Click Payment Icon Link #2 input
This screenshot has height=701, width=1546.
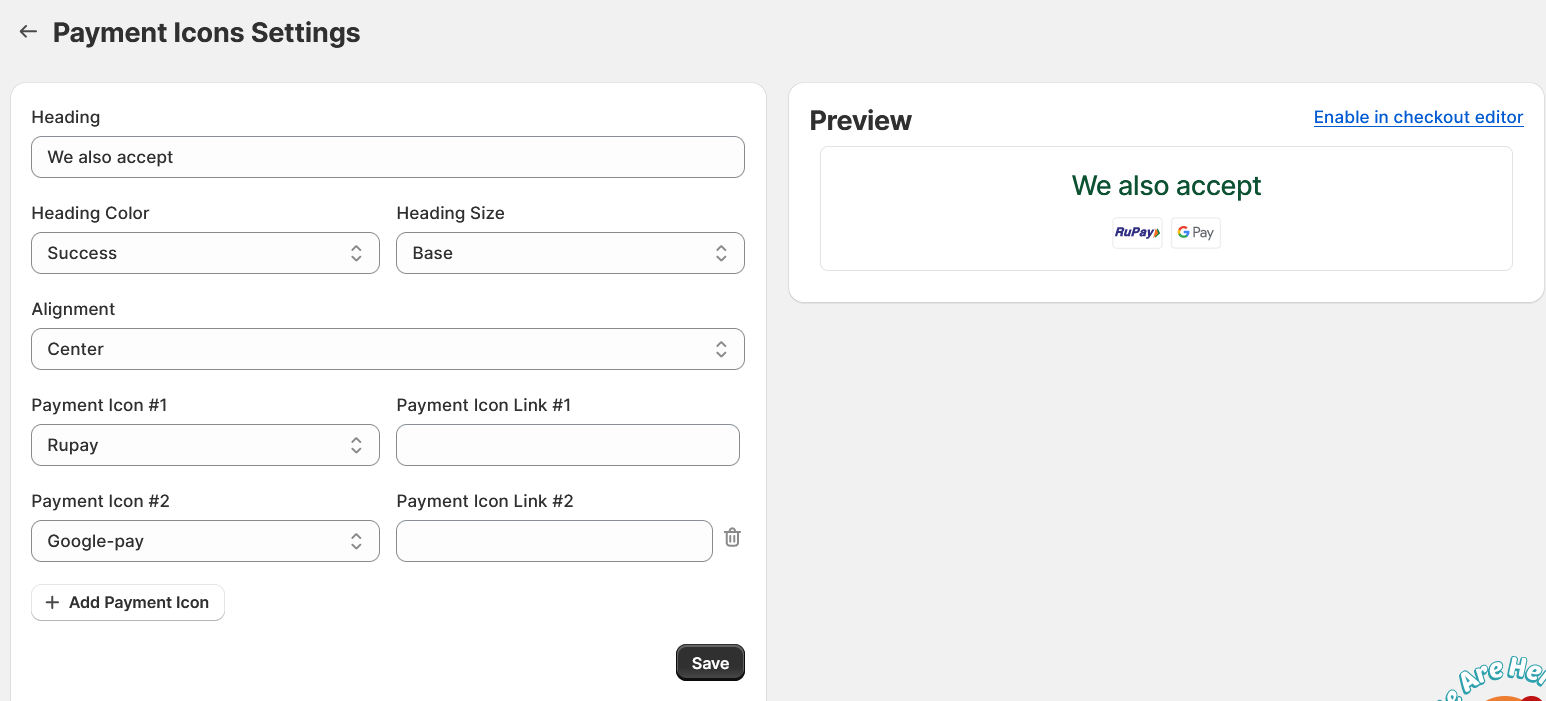click(554, 541)
